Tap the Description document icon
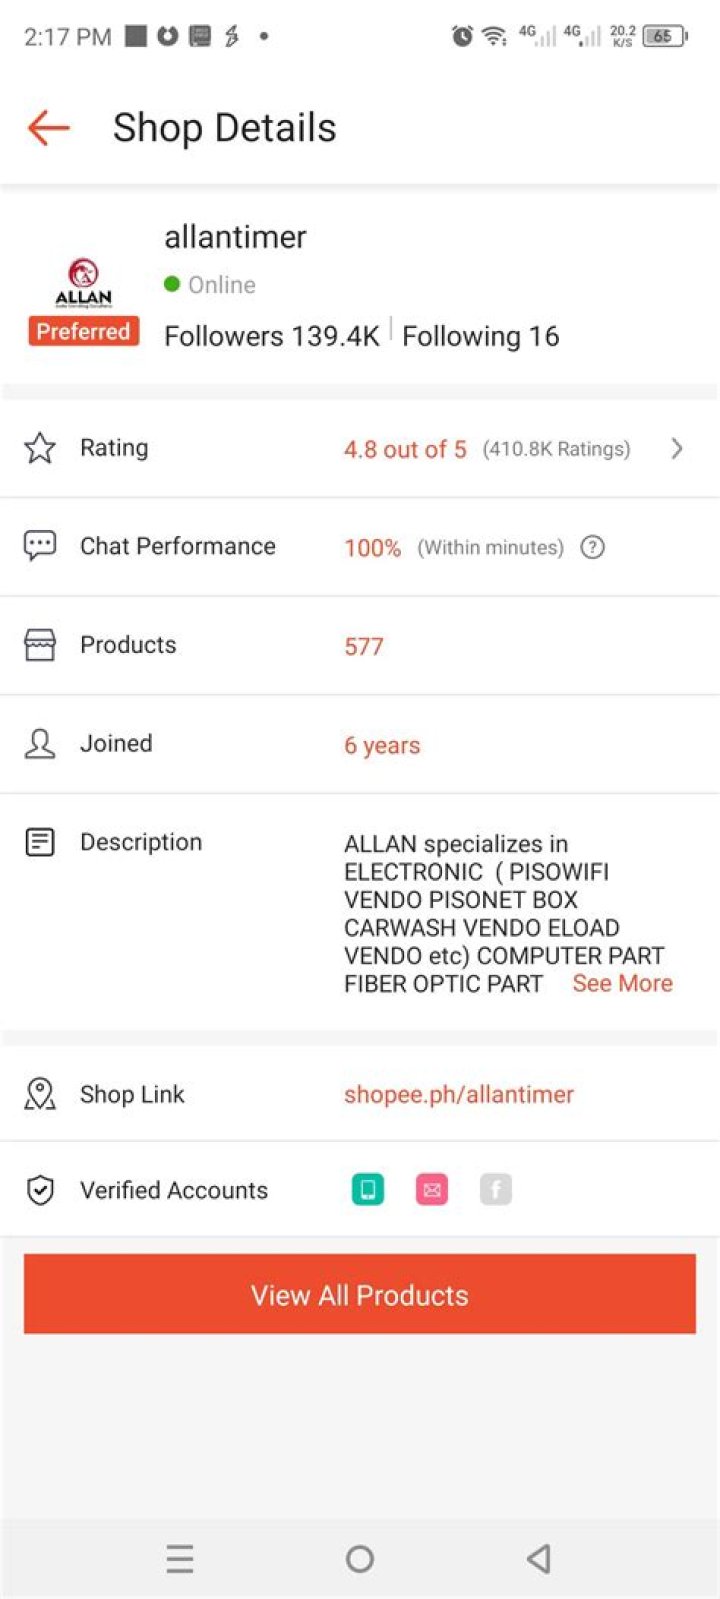This screenshot has height=1599, width=720. (x=40, y=842)
